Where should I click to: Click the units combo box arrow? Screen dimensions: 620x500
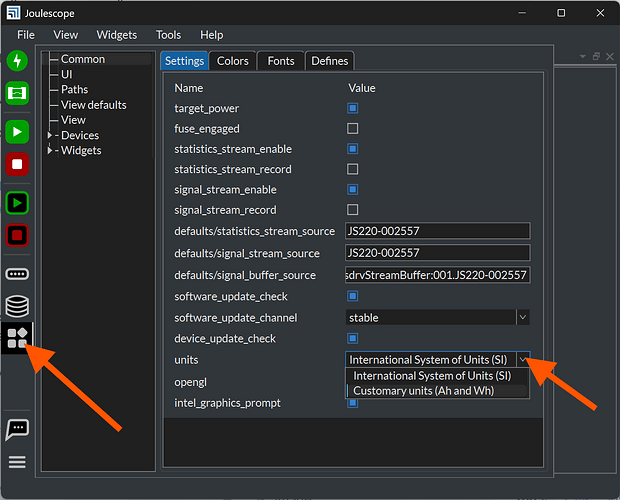click(x=523, y=360)
